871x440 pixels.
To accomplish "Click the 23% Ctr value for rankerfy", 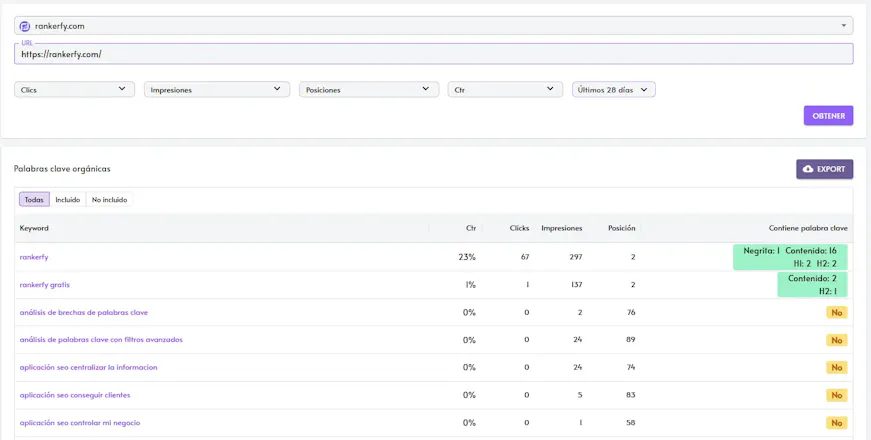I will (x=467, y=257).
